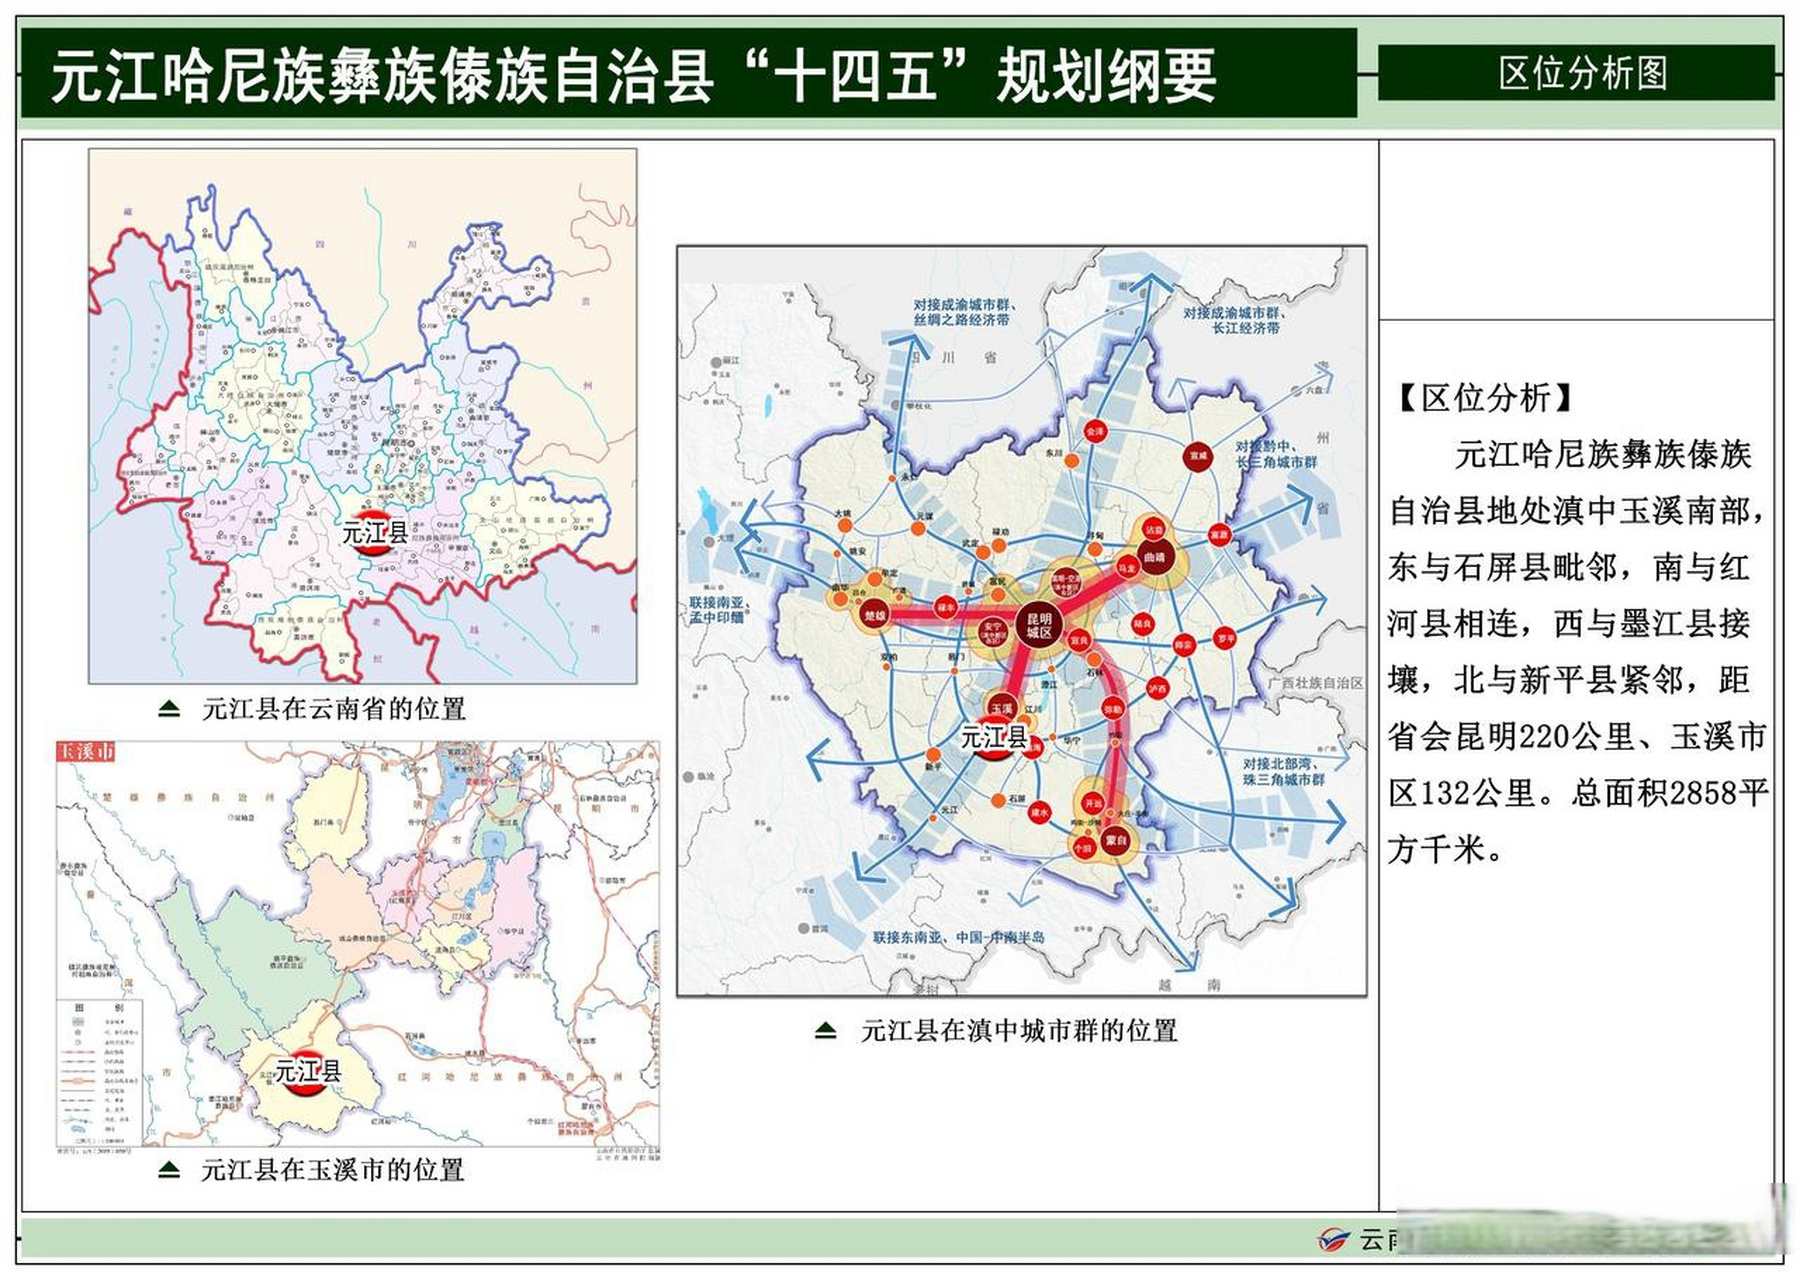
Task: Select the 弥勒 red node
Action: click(1113, 709)
